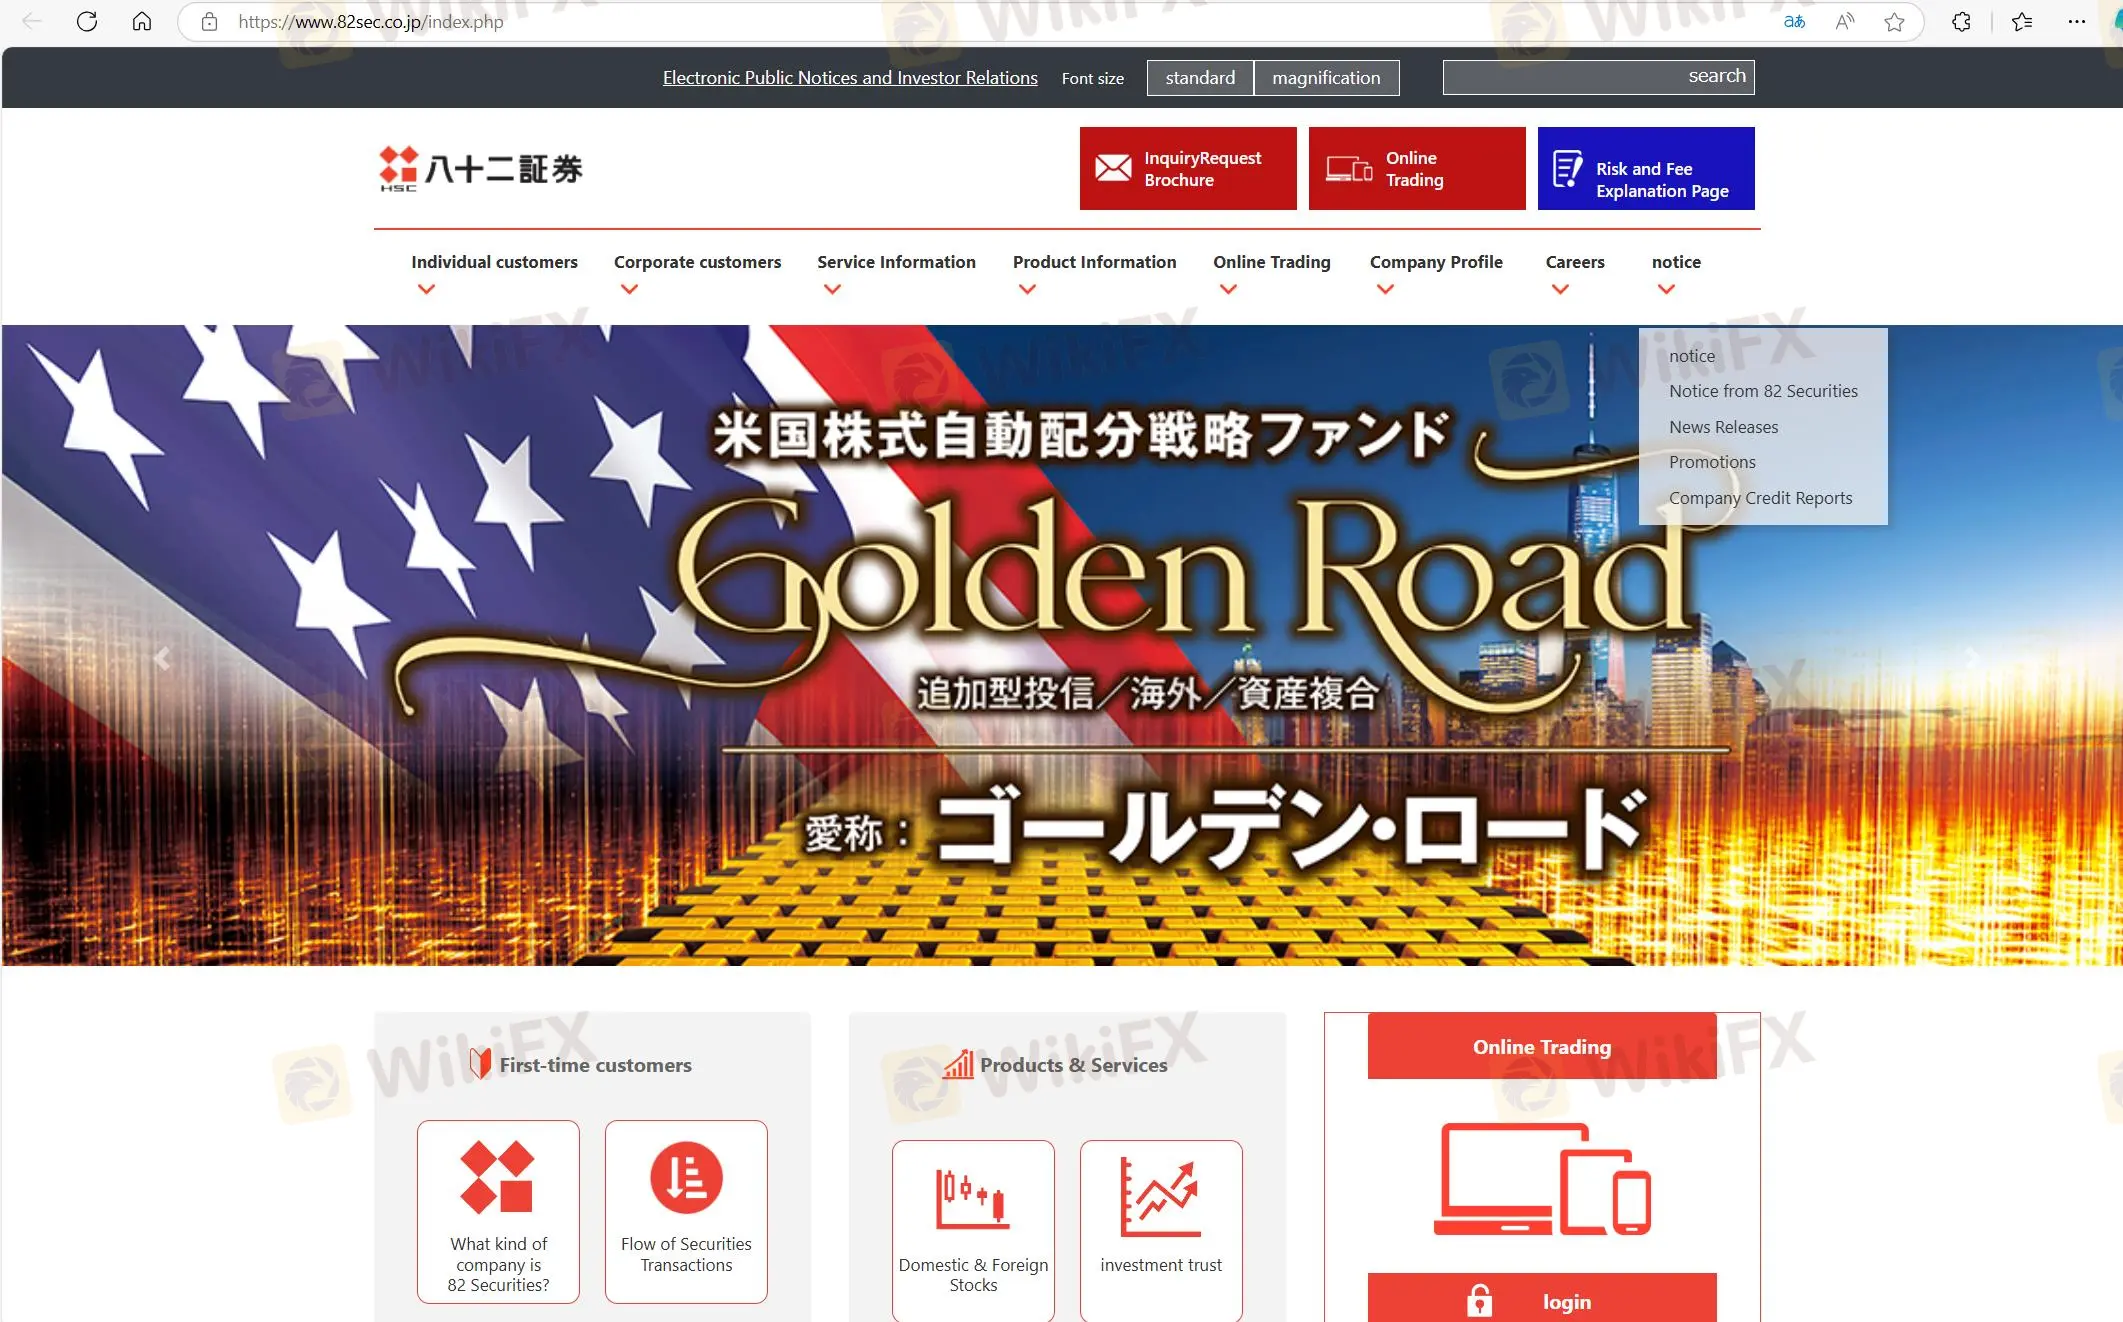Expand Company Profile chevron

[x=1385, y=289]
